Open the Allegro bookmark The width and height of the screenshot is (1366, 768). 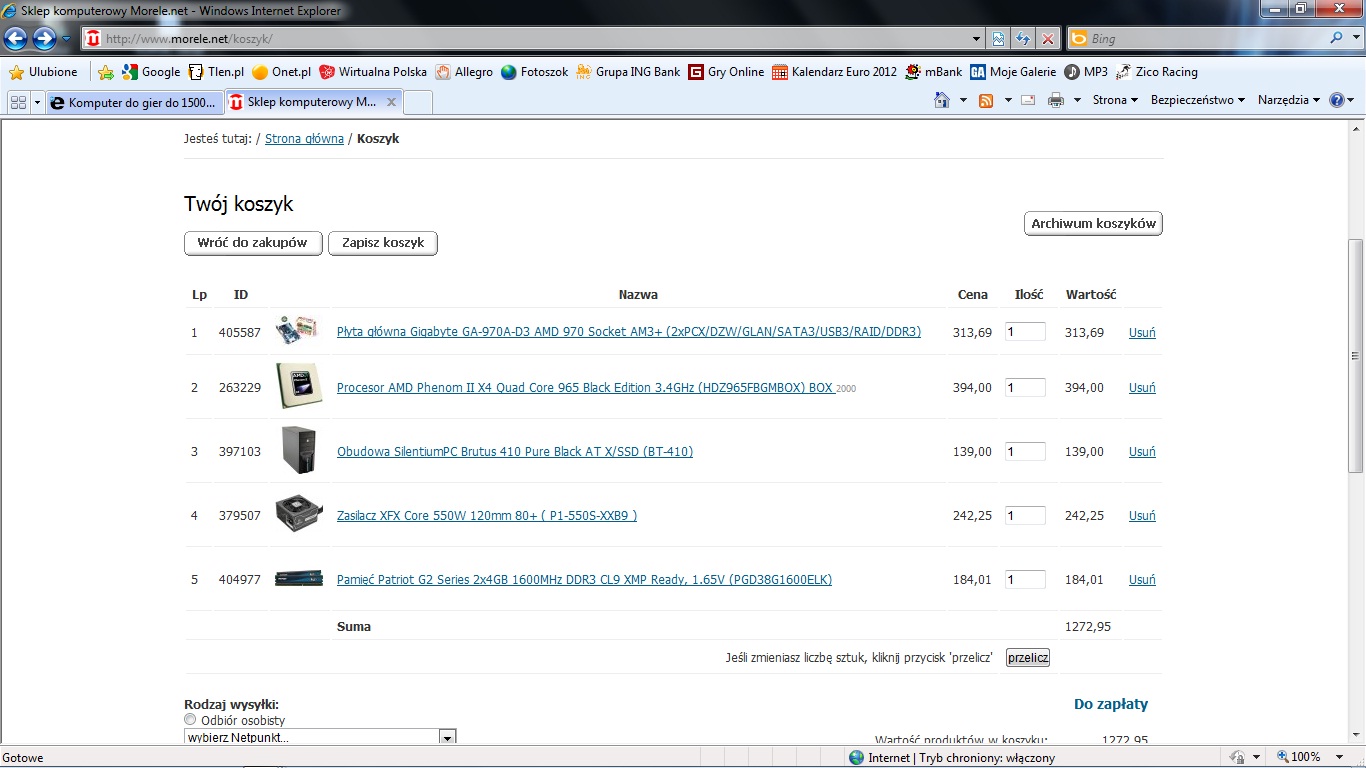click(464, 72)
